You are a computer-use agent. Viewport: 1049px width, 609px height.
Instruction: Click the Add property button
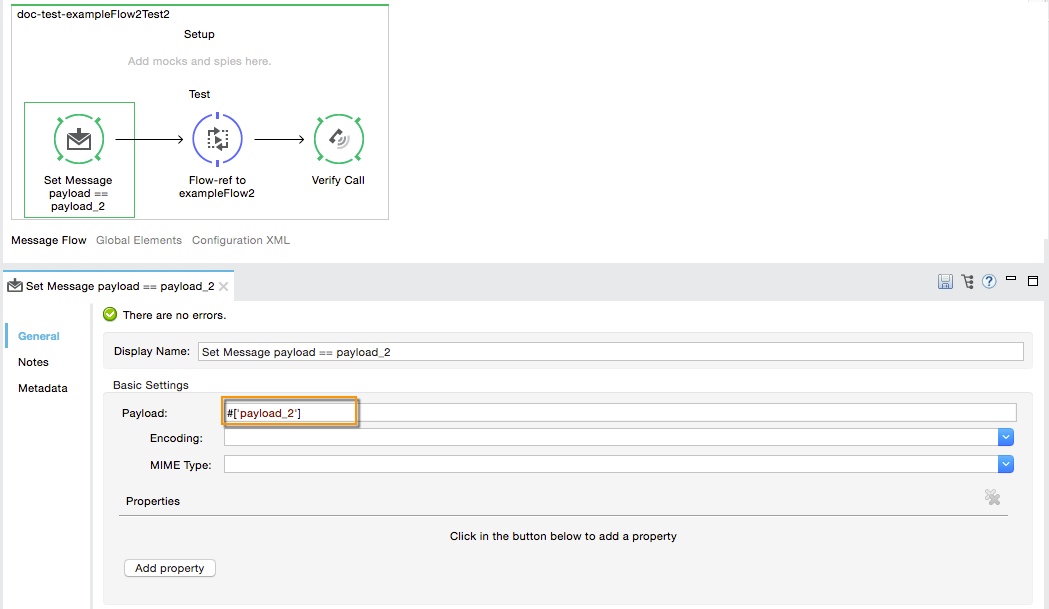[169, 568]
